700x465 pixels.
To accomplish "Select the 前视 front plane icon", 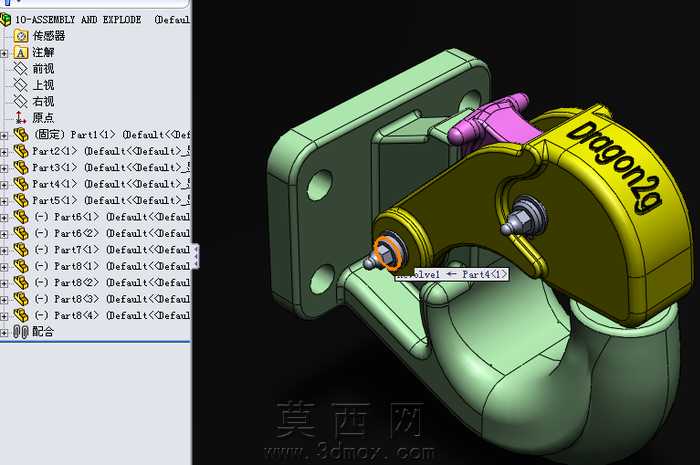I will click(x=21, y=69).
